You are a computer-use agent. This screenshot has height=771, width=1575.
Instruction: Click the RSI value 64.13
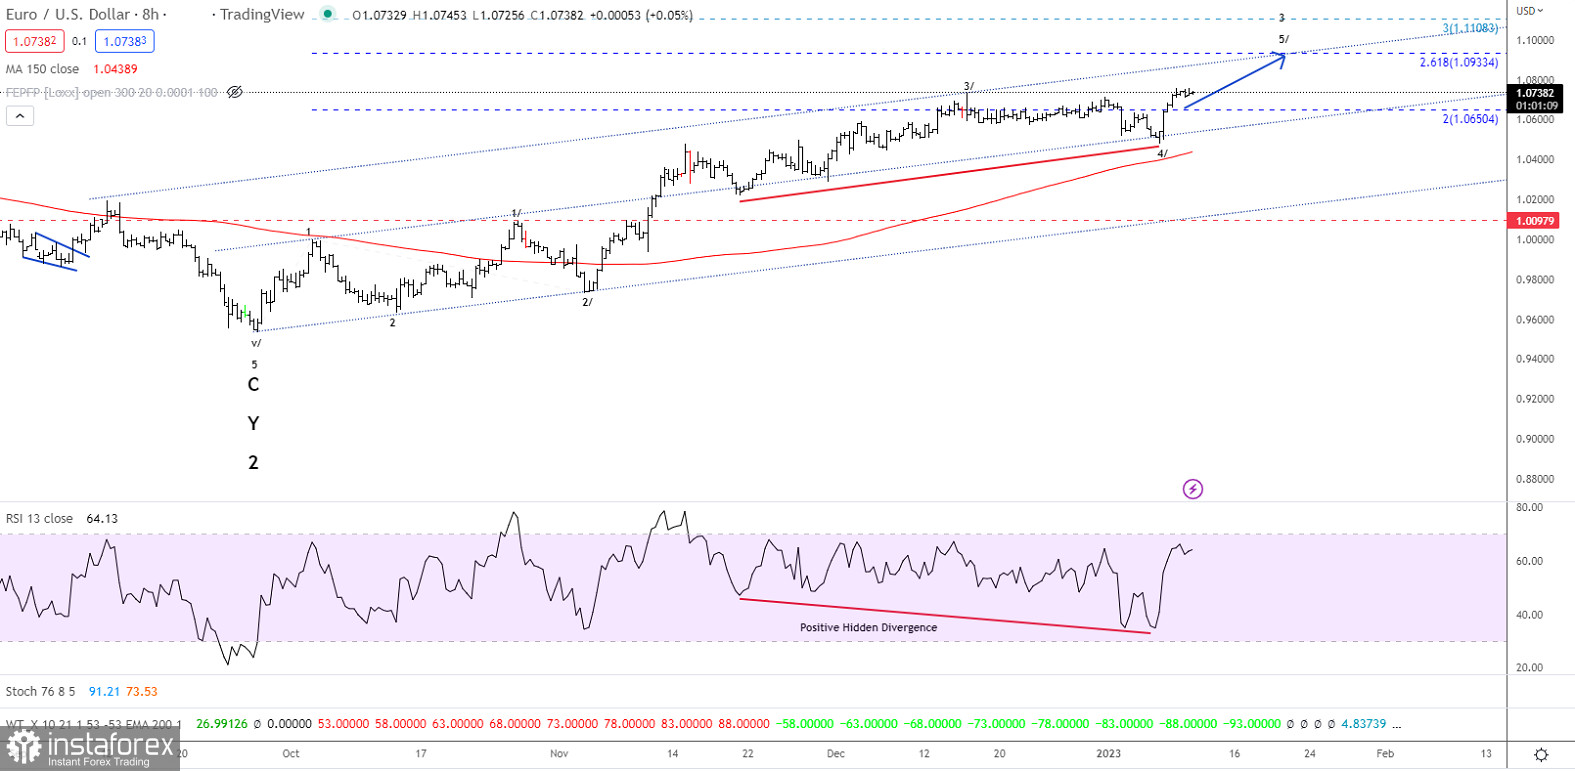click(x=102, y=518)
